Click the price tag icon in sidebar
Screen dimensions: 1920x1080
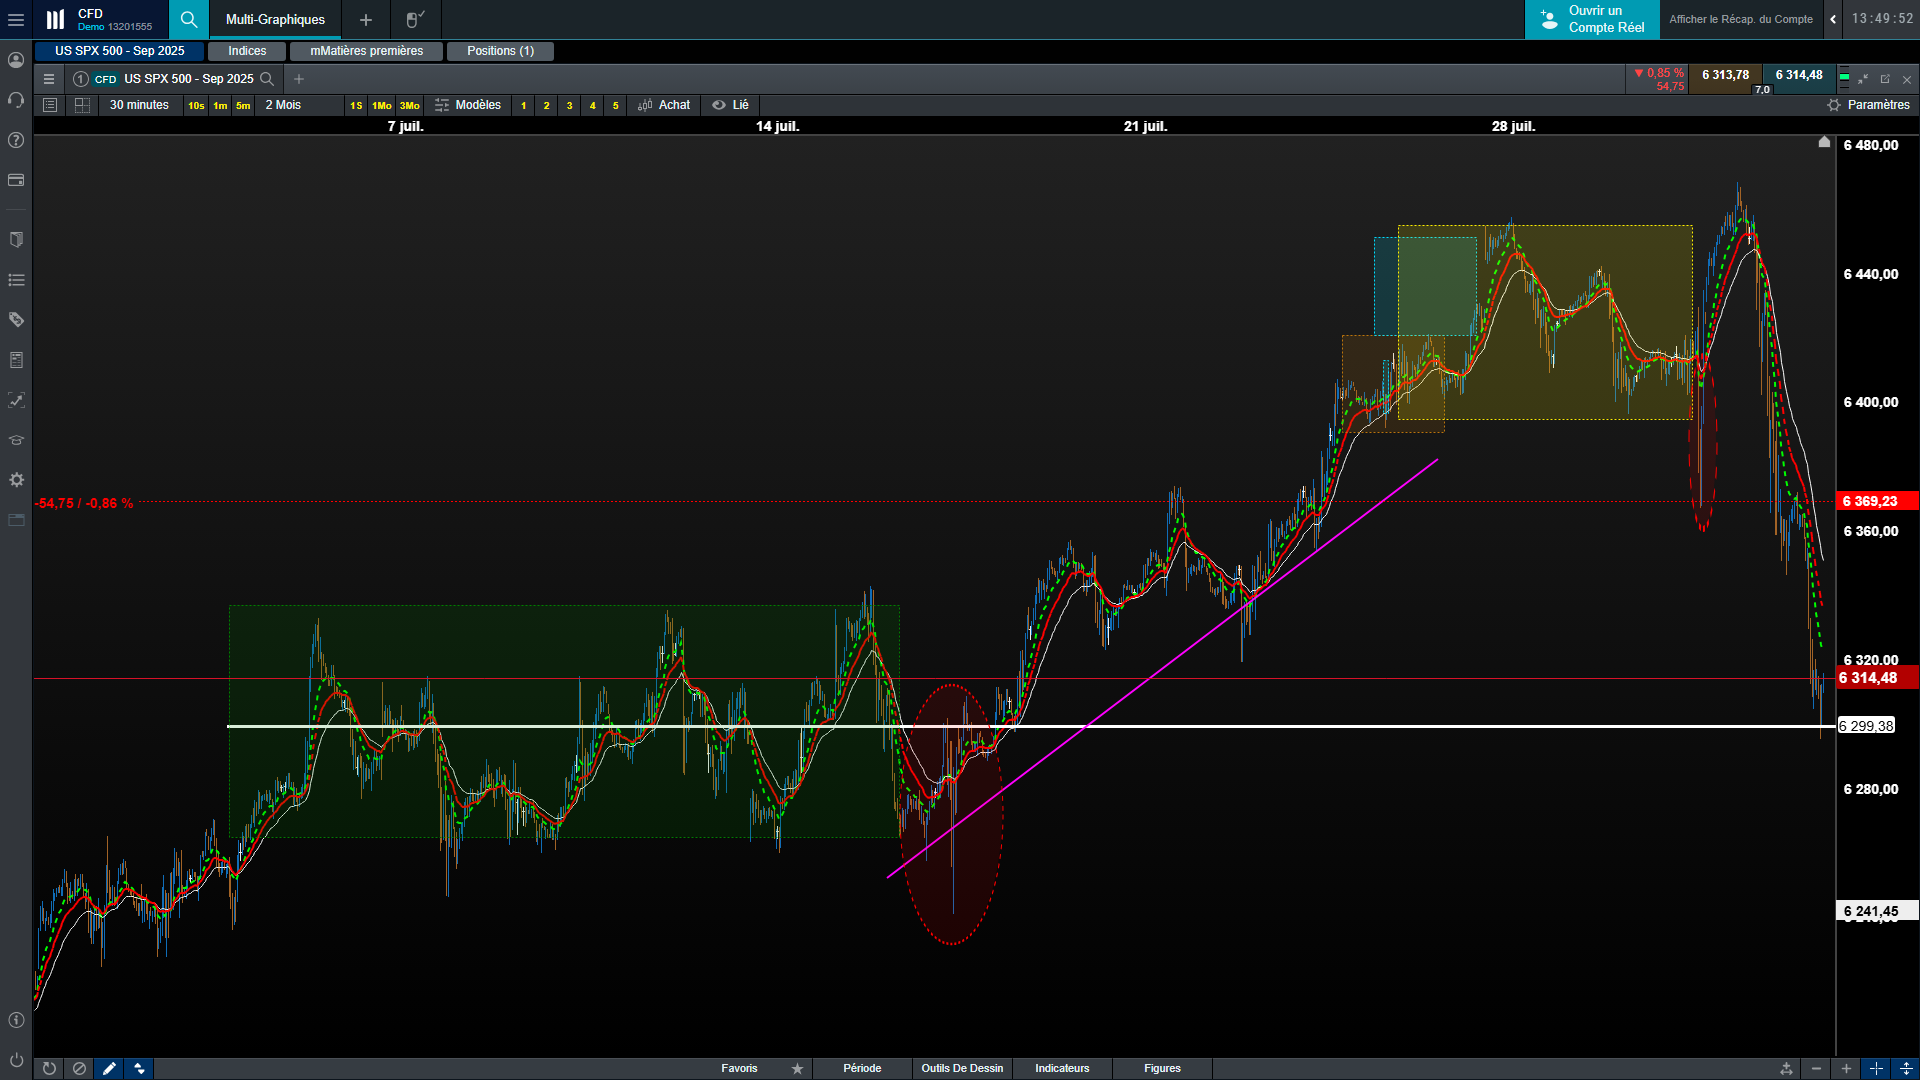16,320
